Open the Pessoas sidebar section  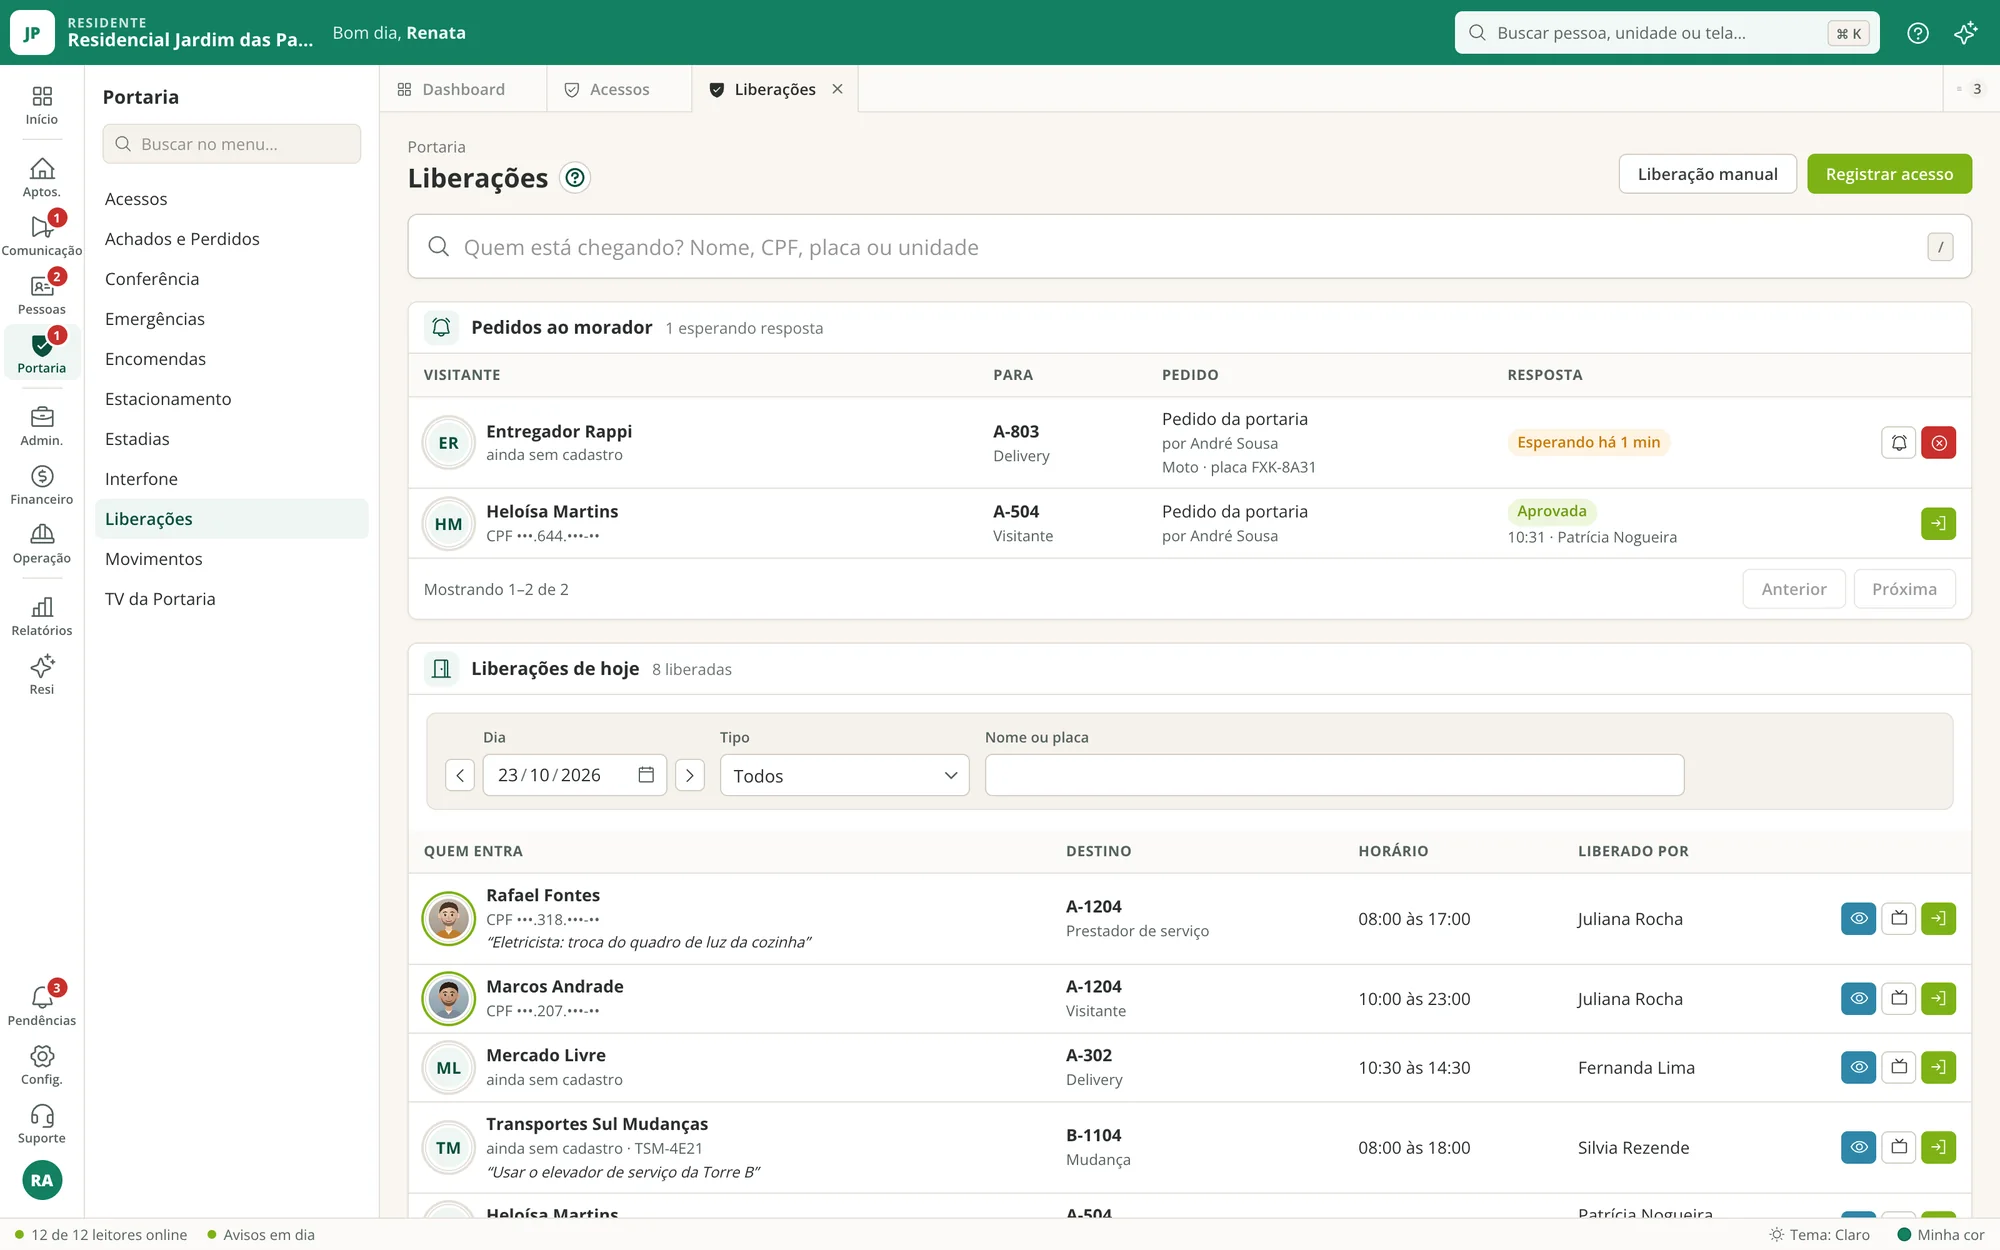pos(41,295)
